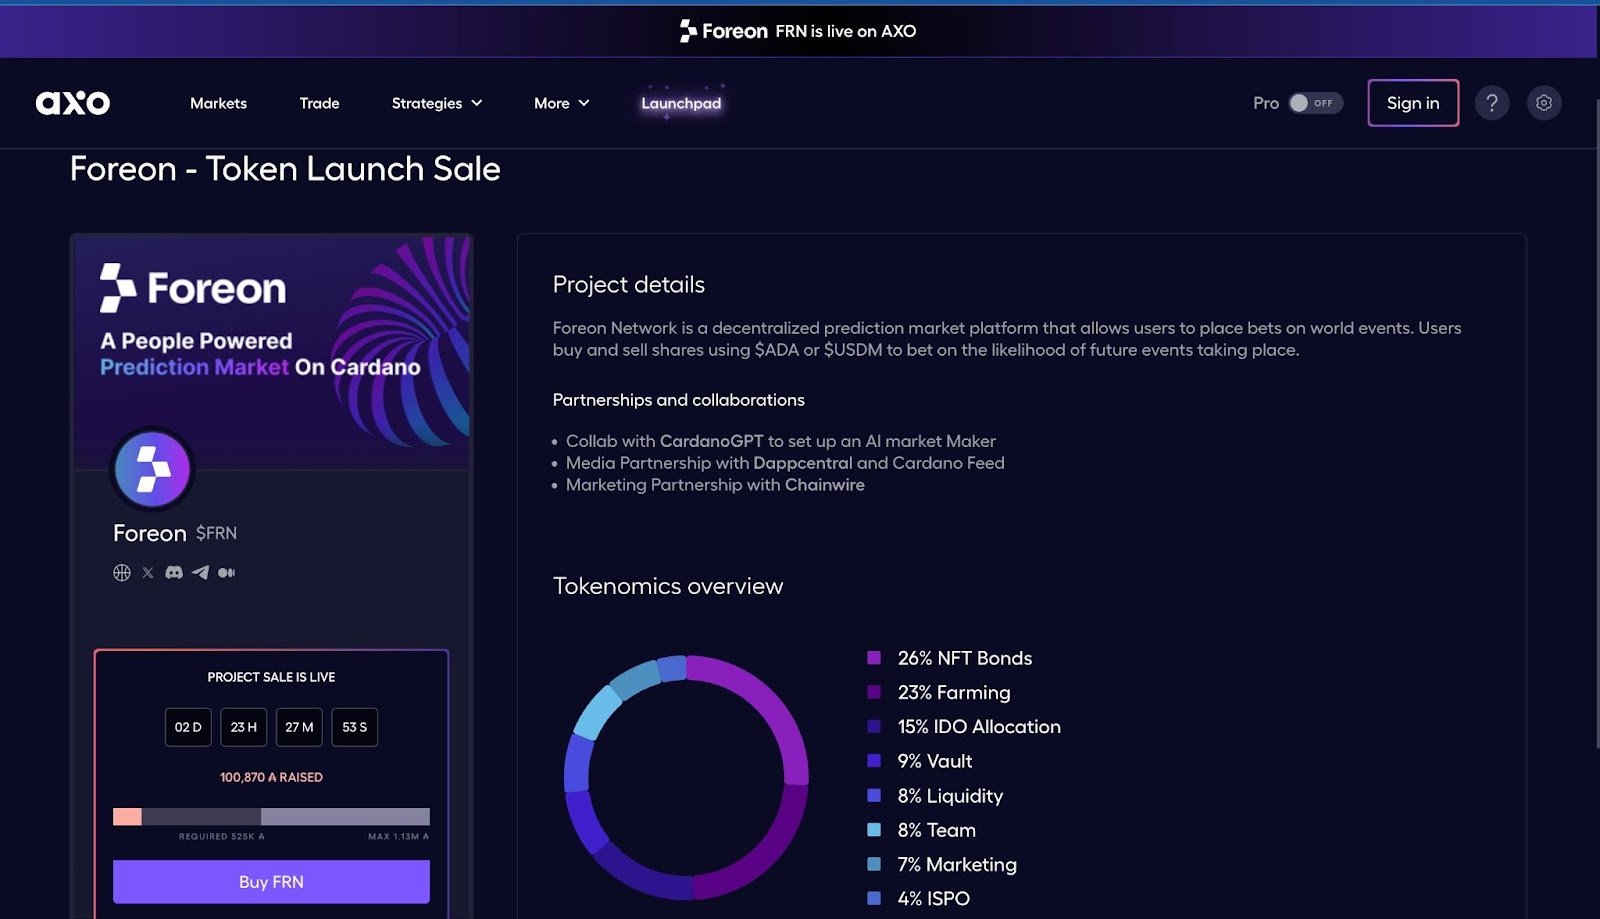
Task: Toggle the Pro mode switch
Action: [1314, 103]
